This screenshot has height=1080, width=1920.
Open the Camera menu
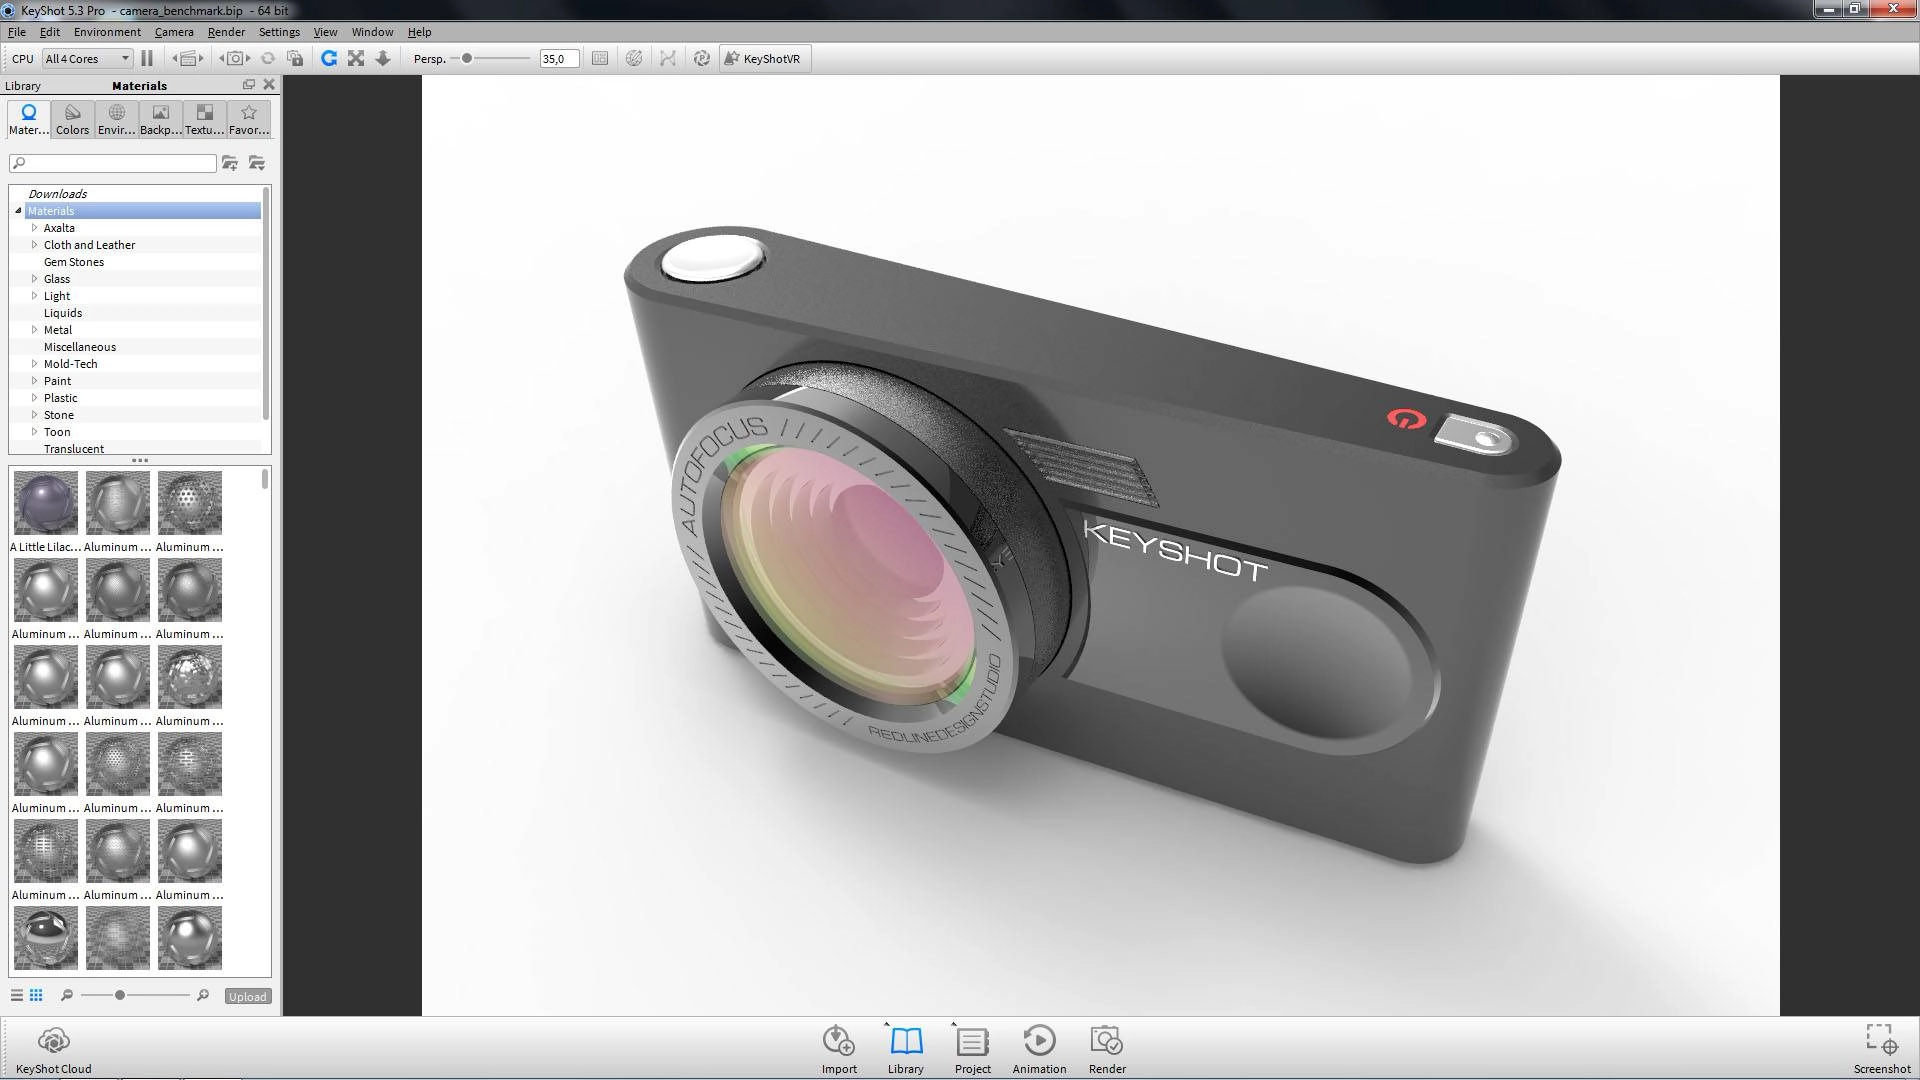point(174,32)
